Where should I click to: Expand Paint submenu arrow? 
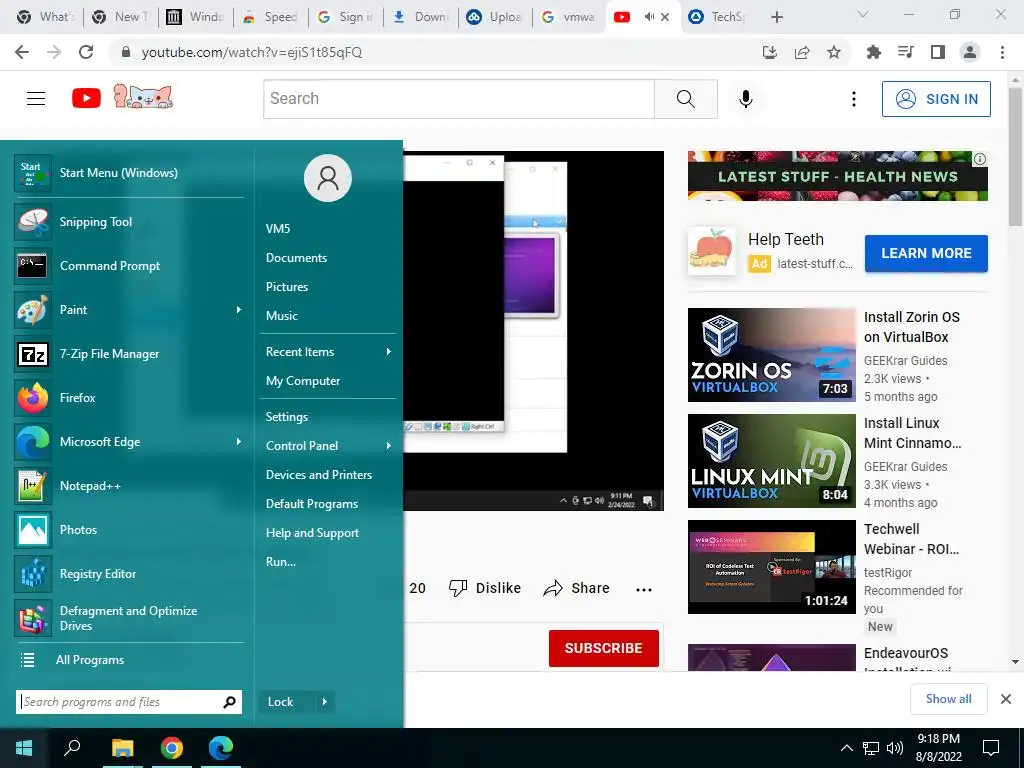click(238, 310)
